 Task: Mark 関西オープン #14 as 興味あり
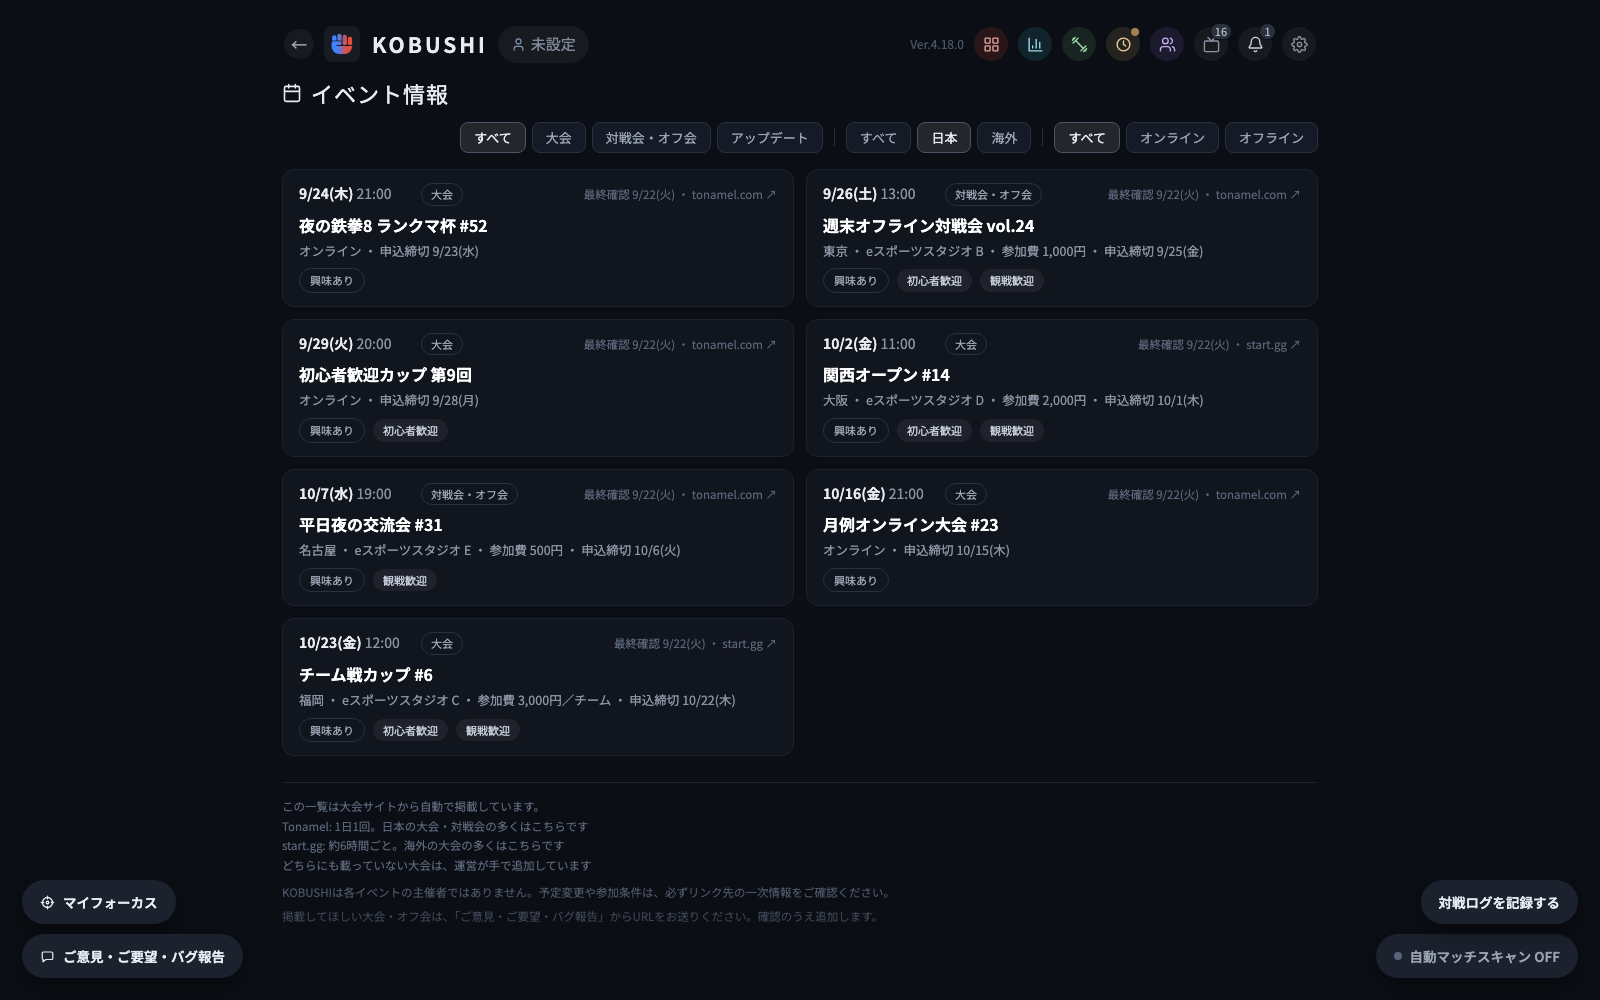click(x=855, y=431)
